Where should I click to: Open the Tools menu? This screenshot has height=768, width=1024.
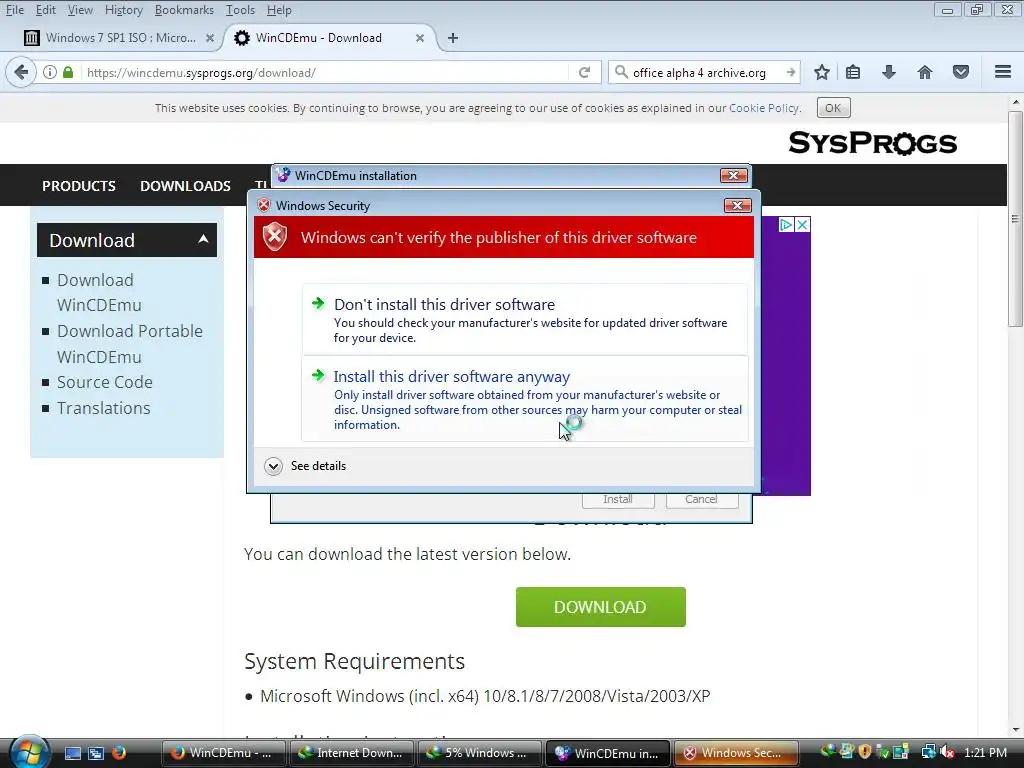(240, 10)
